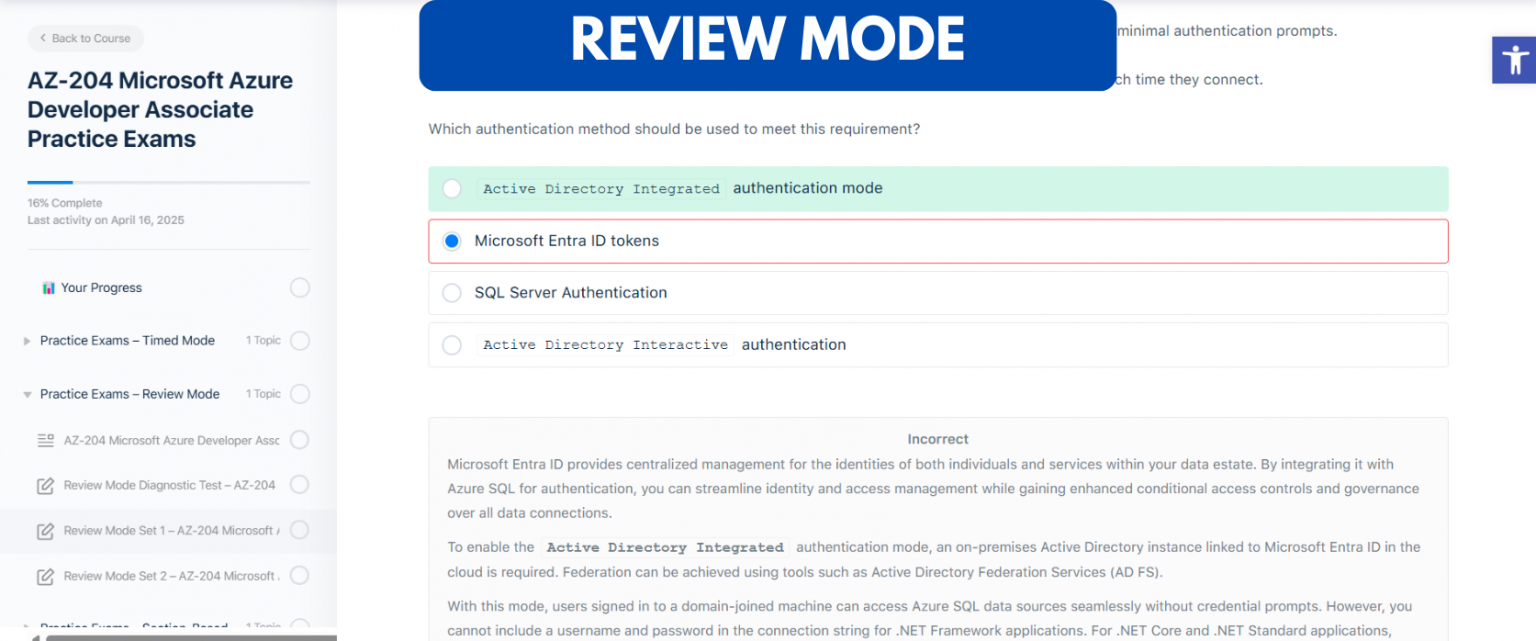The height and width of the screenshot is (641, 1536).
Task: Collapse the Practice Exams – Review Mode section
Action: point(26,393)
